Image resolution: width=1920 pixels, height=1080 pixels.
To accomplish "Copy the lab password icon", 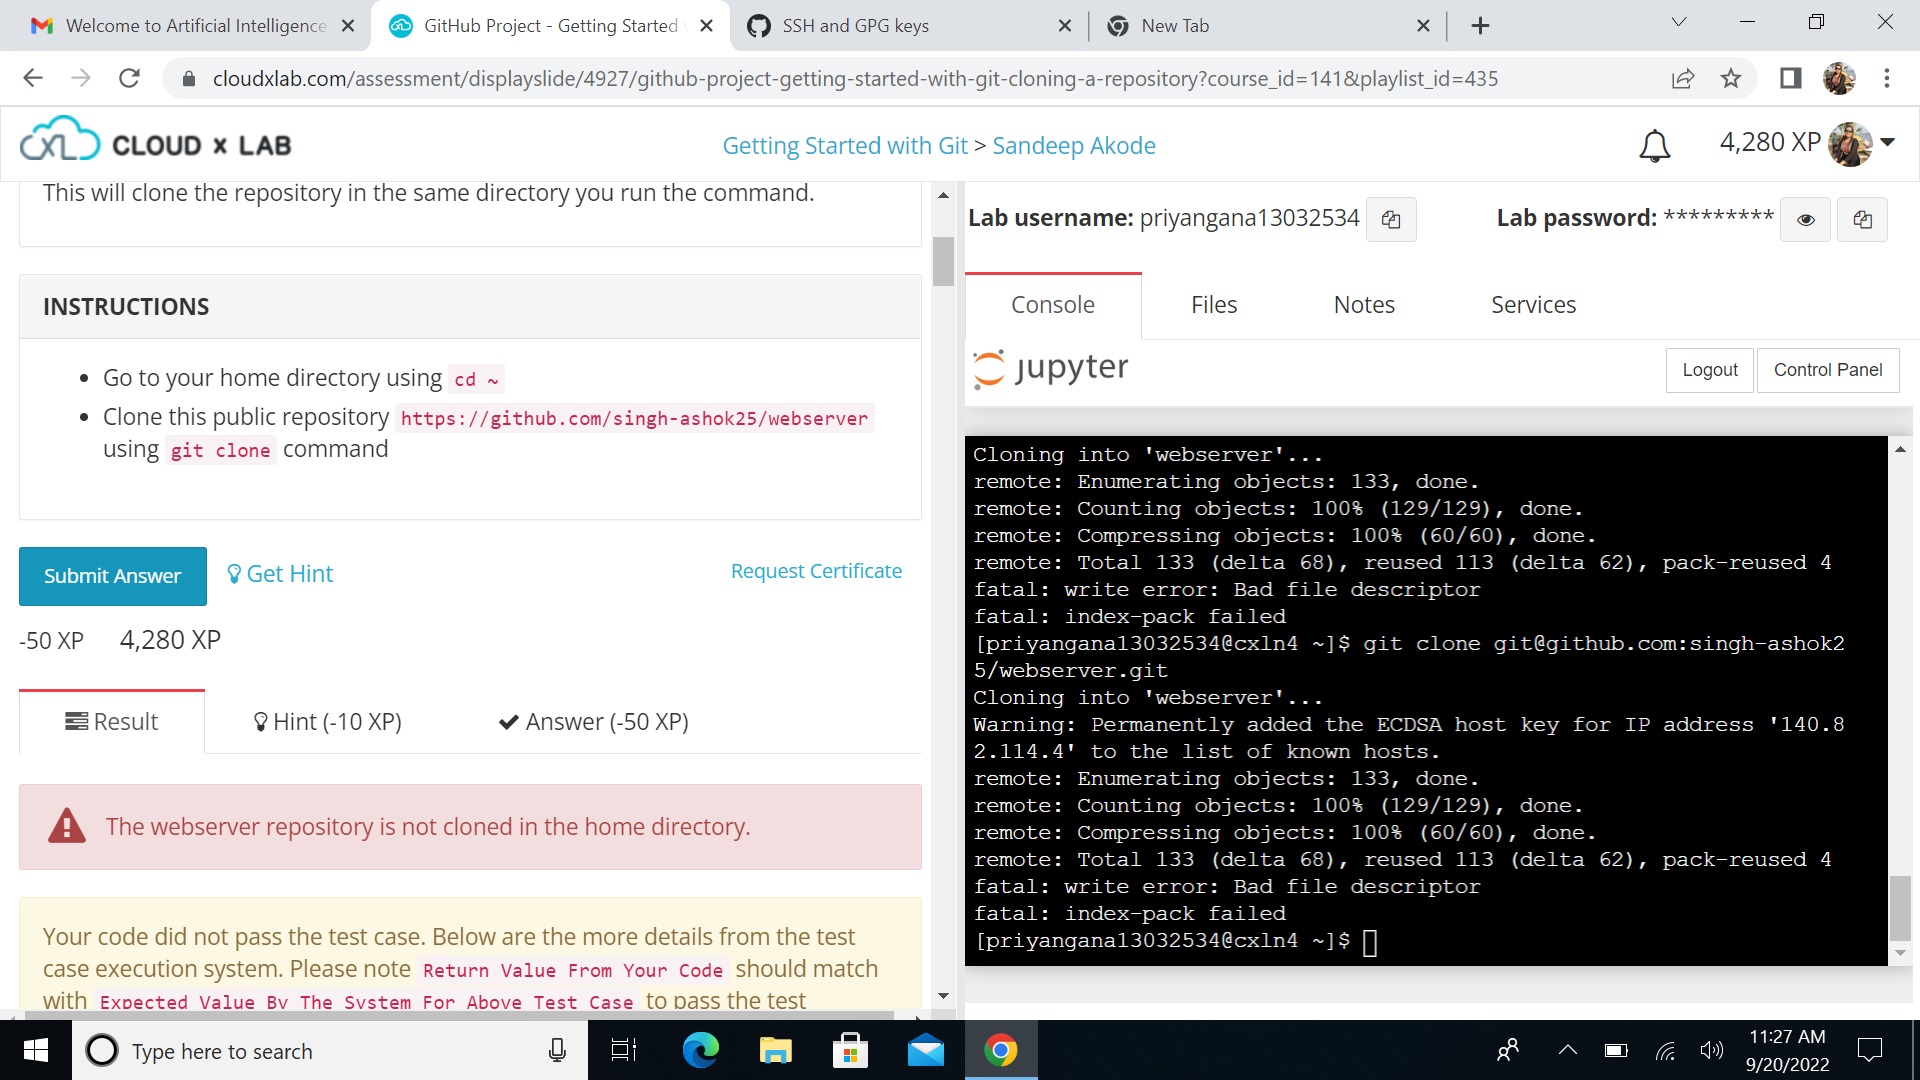I will pos(1862,219).
